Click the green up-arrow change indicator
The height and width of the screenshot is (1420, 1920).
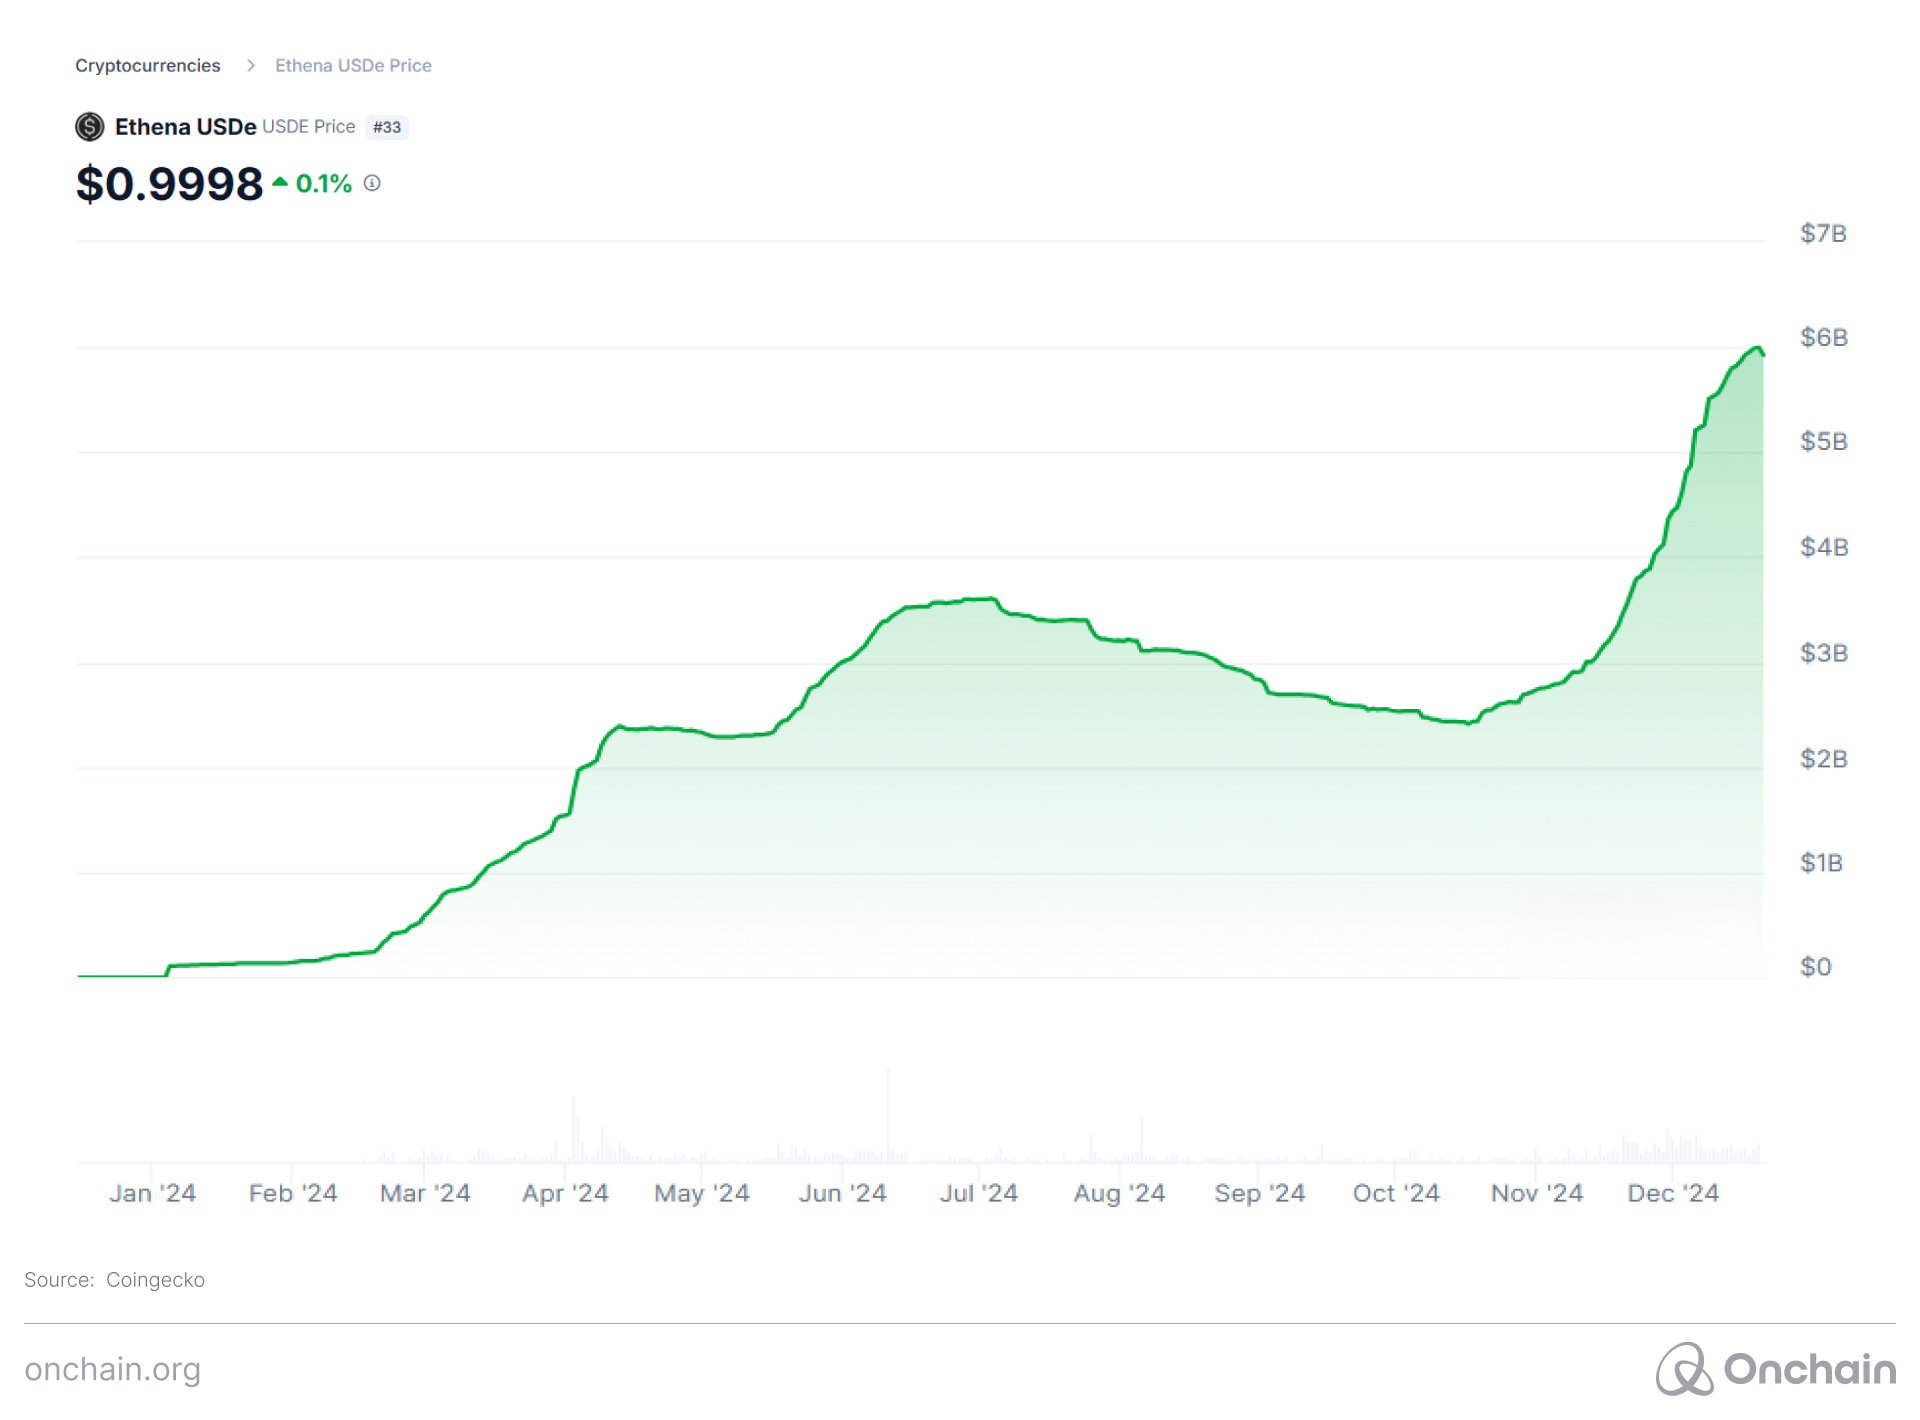click(280, 182)
